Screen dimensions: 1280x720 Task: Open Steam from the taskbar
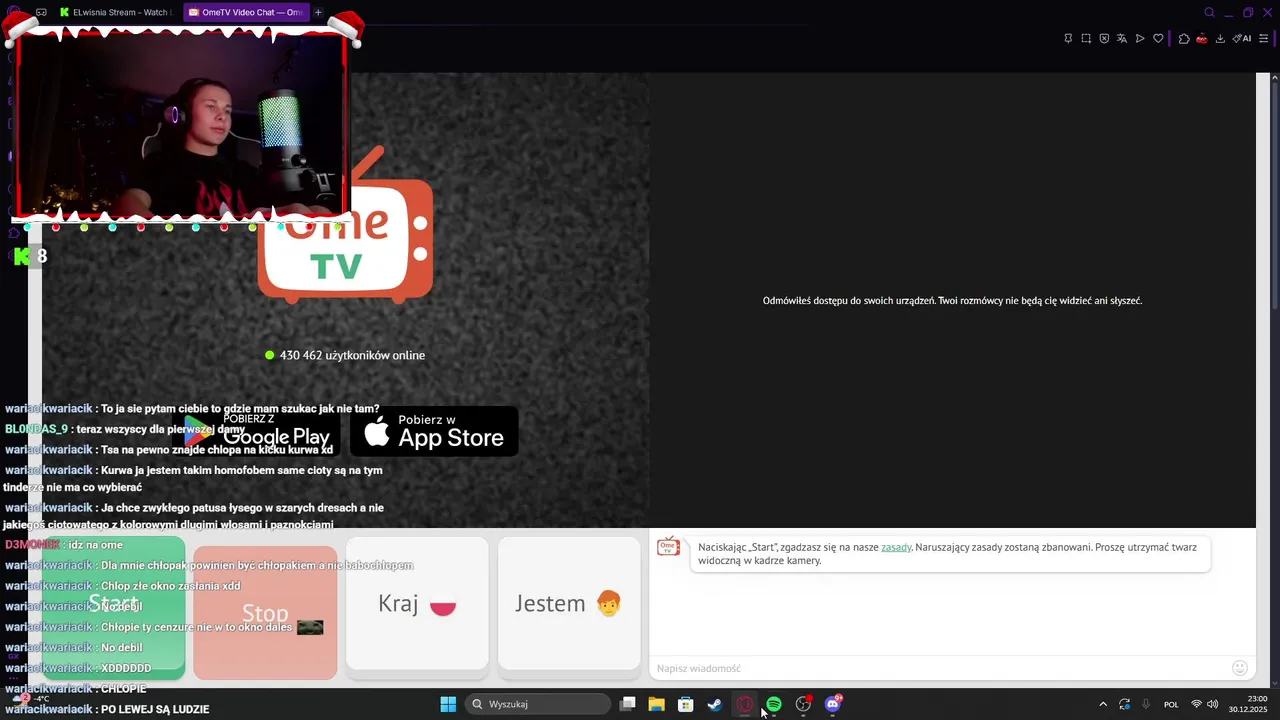point(714,704)
